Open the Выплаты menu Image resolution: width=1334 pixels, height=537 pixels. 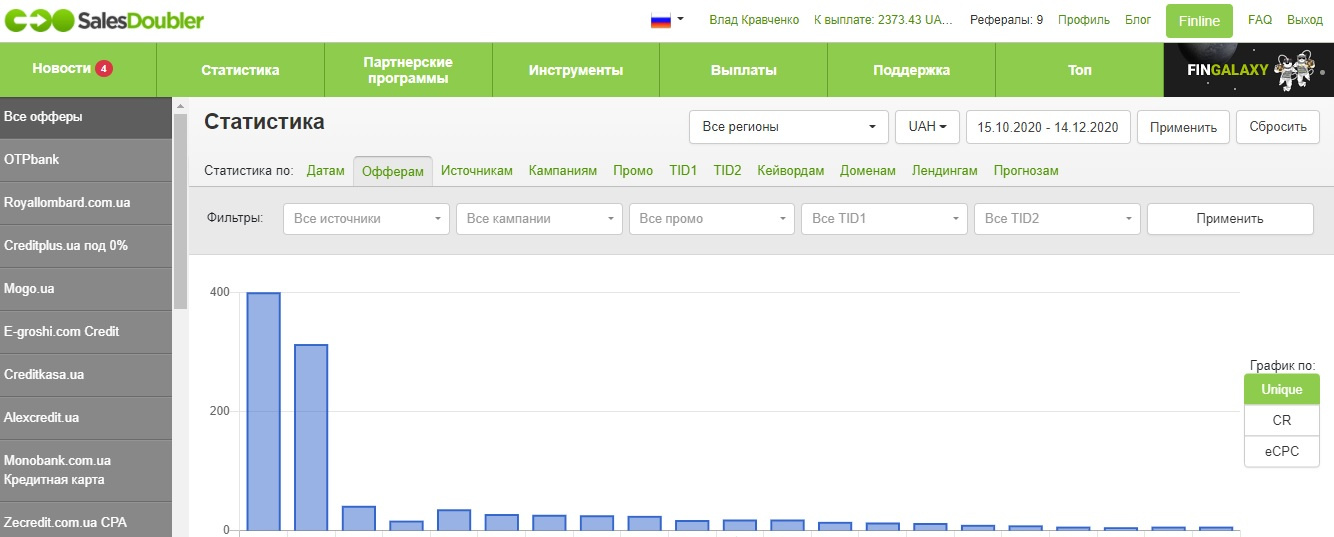coord(744,70)
